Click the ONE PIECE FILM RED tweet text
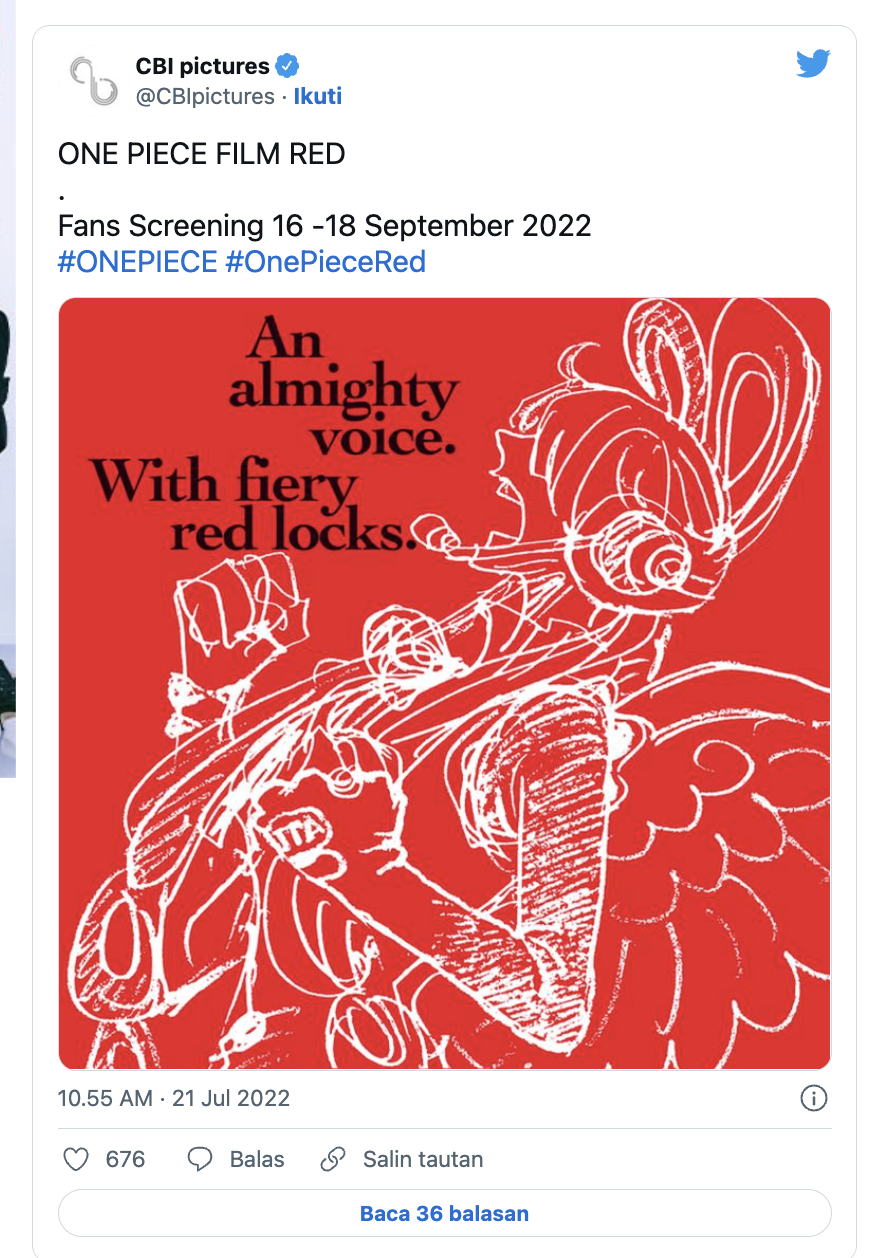Image resolution: width=876 pixels, height=1258 pixels. [202, 154]
